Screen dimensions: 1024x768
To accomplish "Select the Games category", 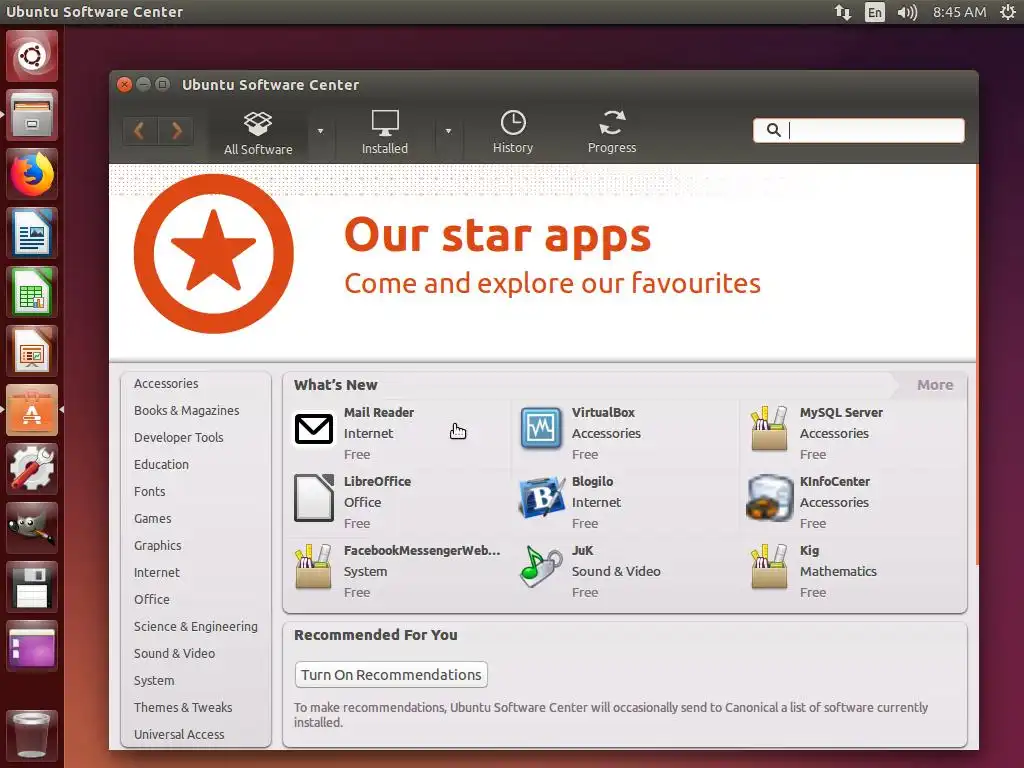I will click(x=153, y=519).
